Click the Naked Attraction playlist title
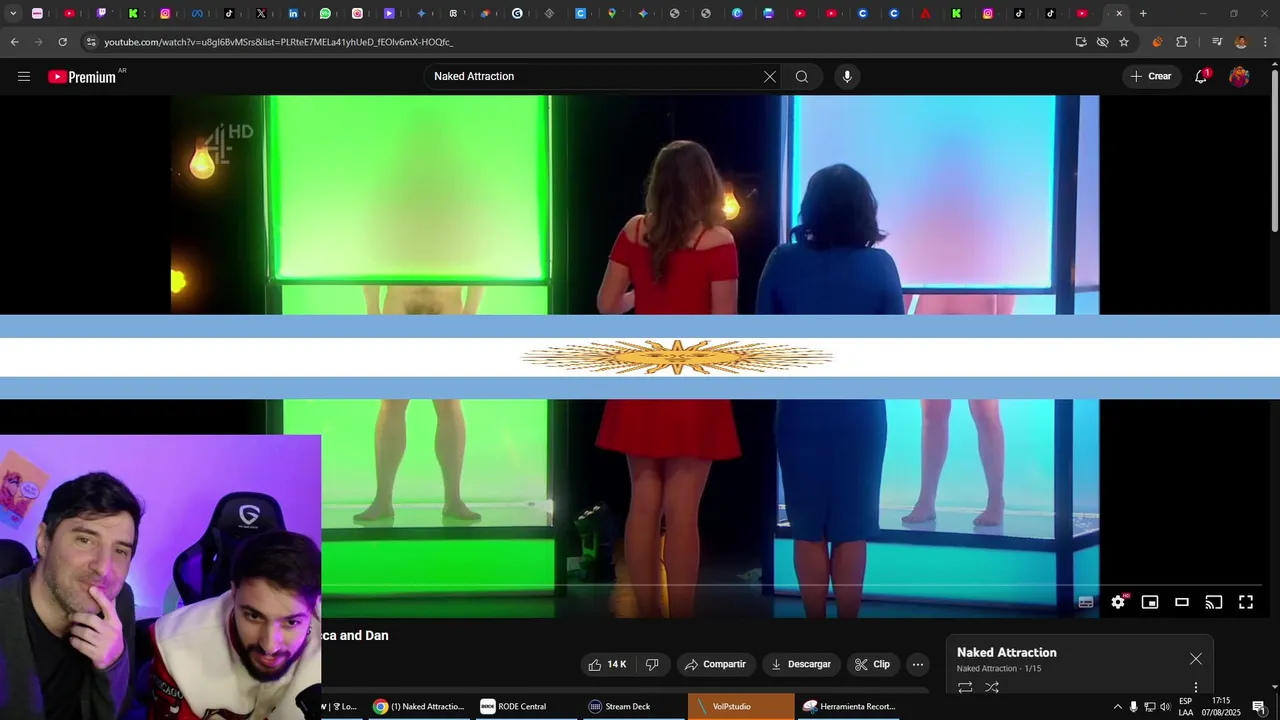This screenshot has height=720, width=1280. coord(1006,652)
